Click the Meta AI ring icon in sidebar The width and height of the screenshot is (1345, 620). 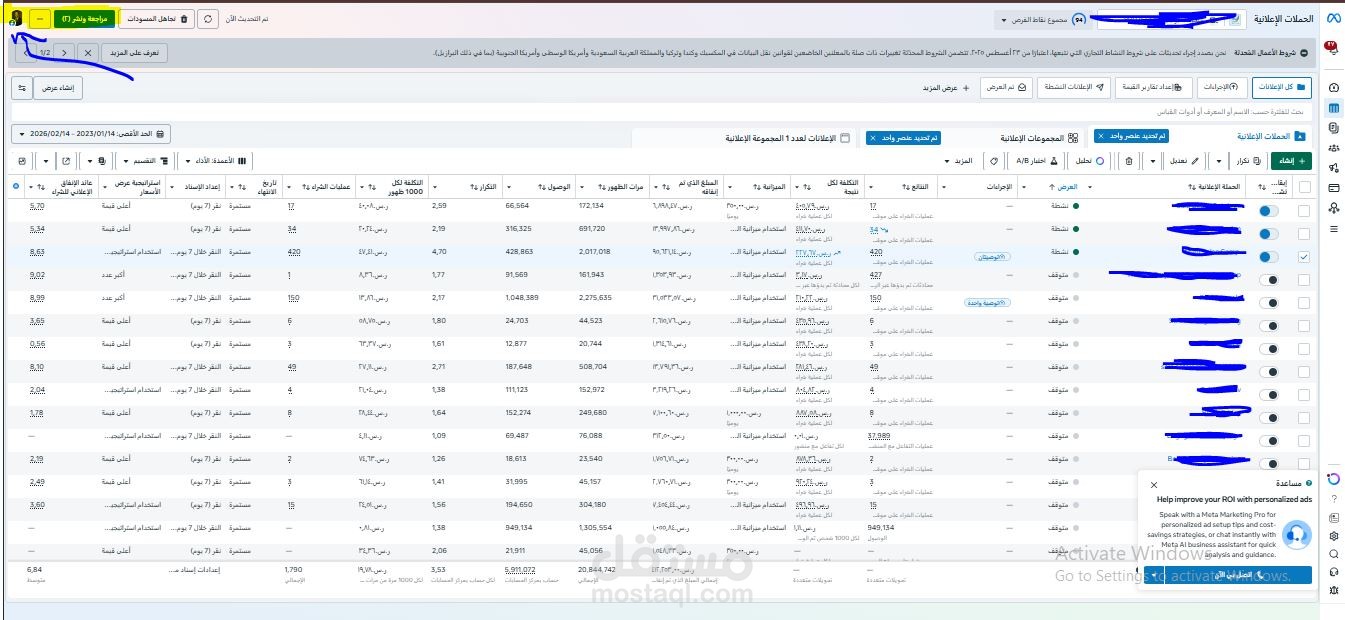pos(1333,478)
